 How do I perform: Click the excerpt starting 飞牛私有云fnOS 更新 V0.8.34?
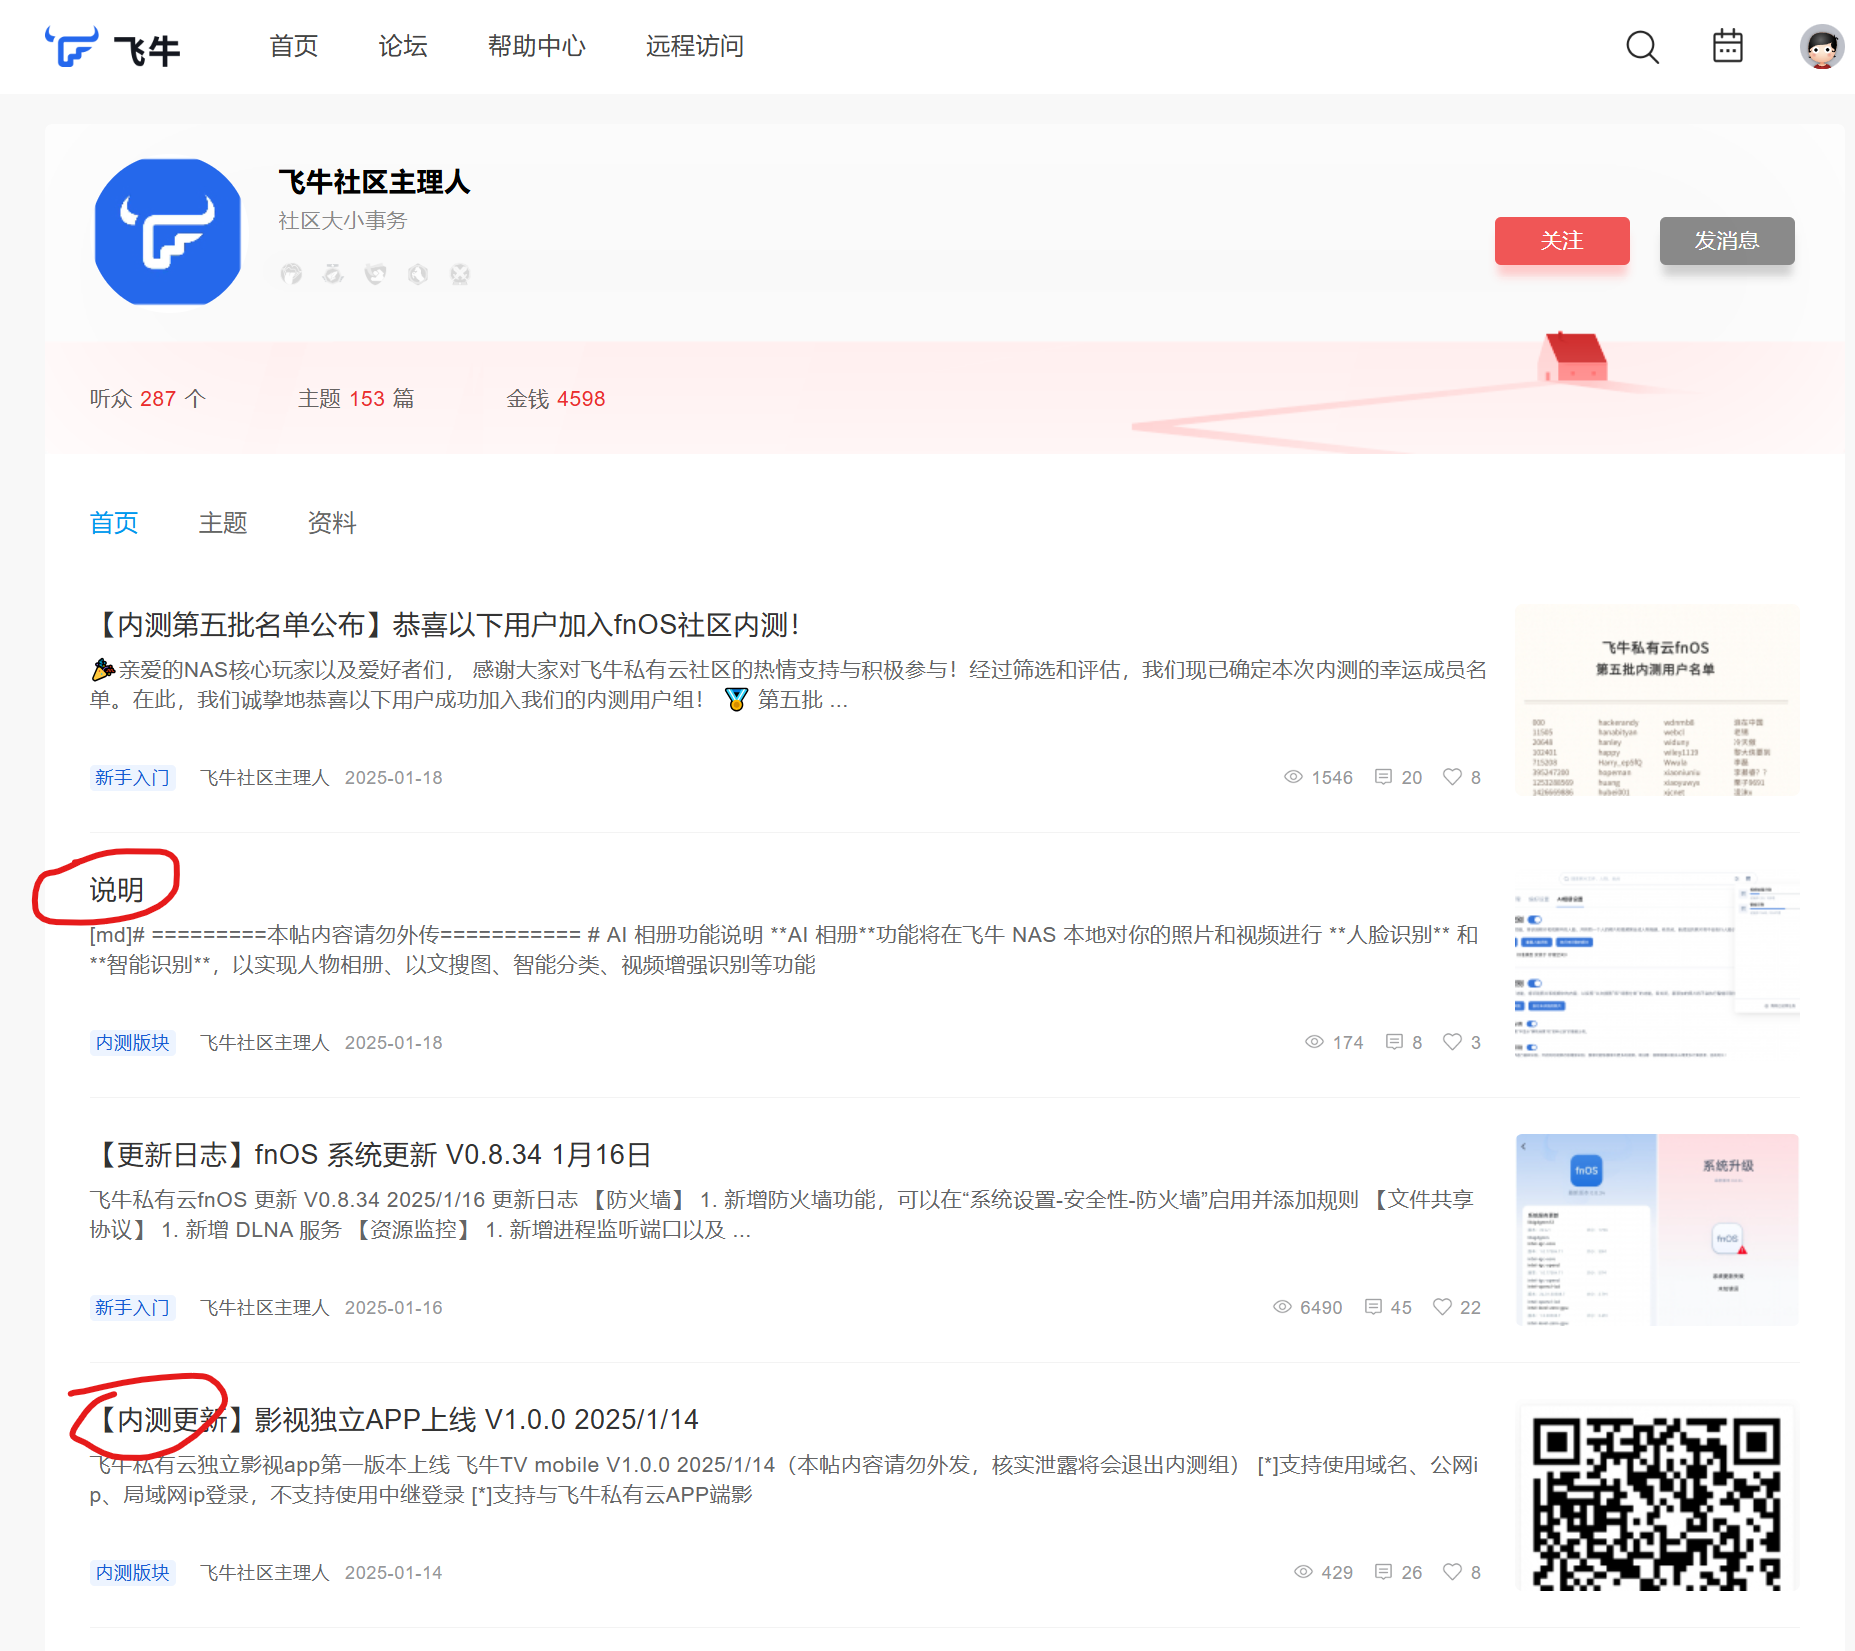pyautogui.click(x=782, y=1214)
